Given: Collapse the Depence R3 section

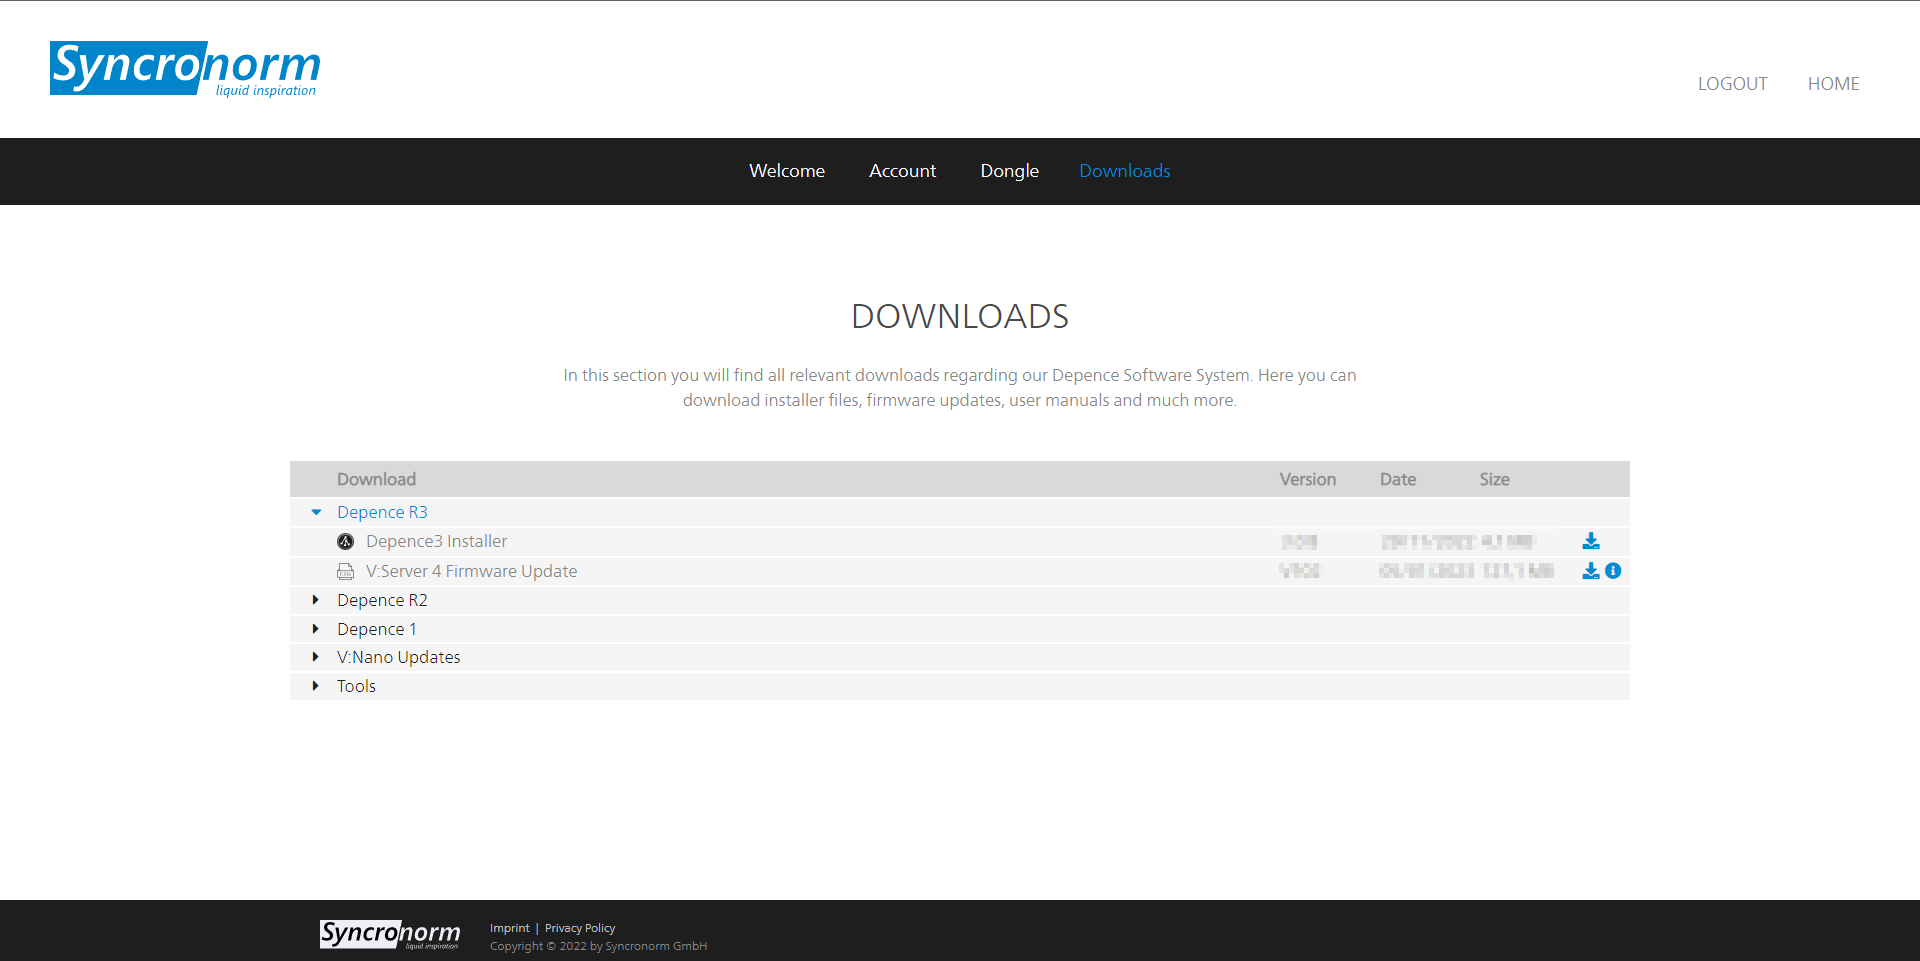Looking at the screenshot, I should [x=316, y=512].
